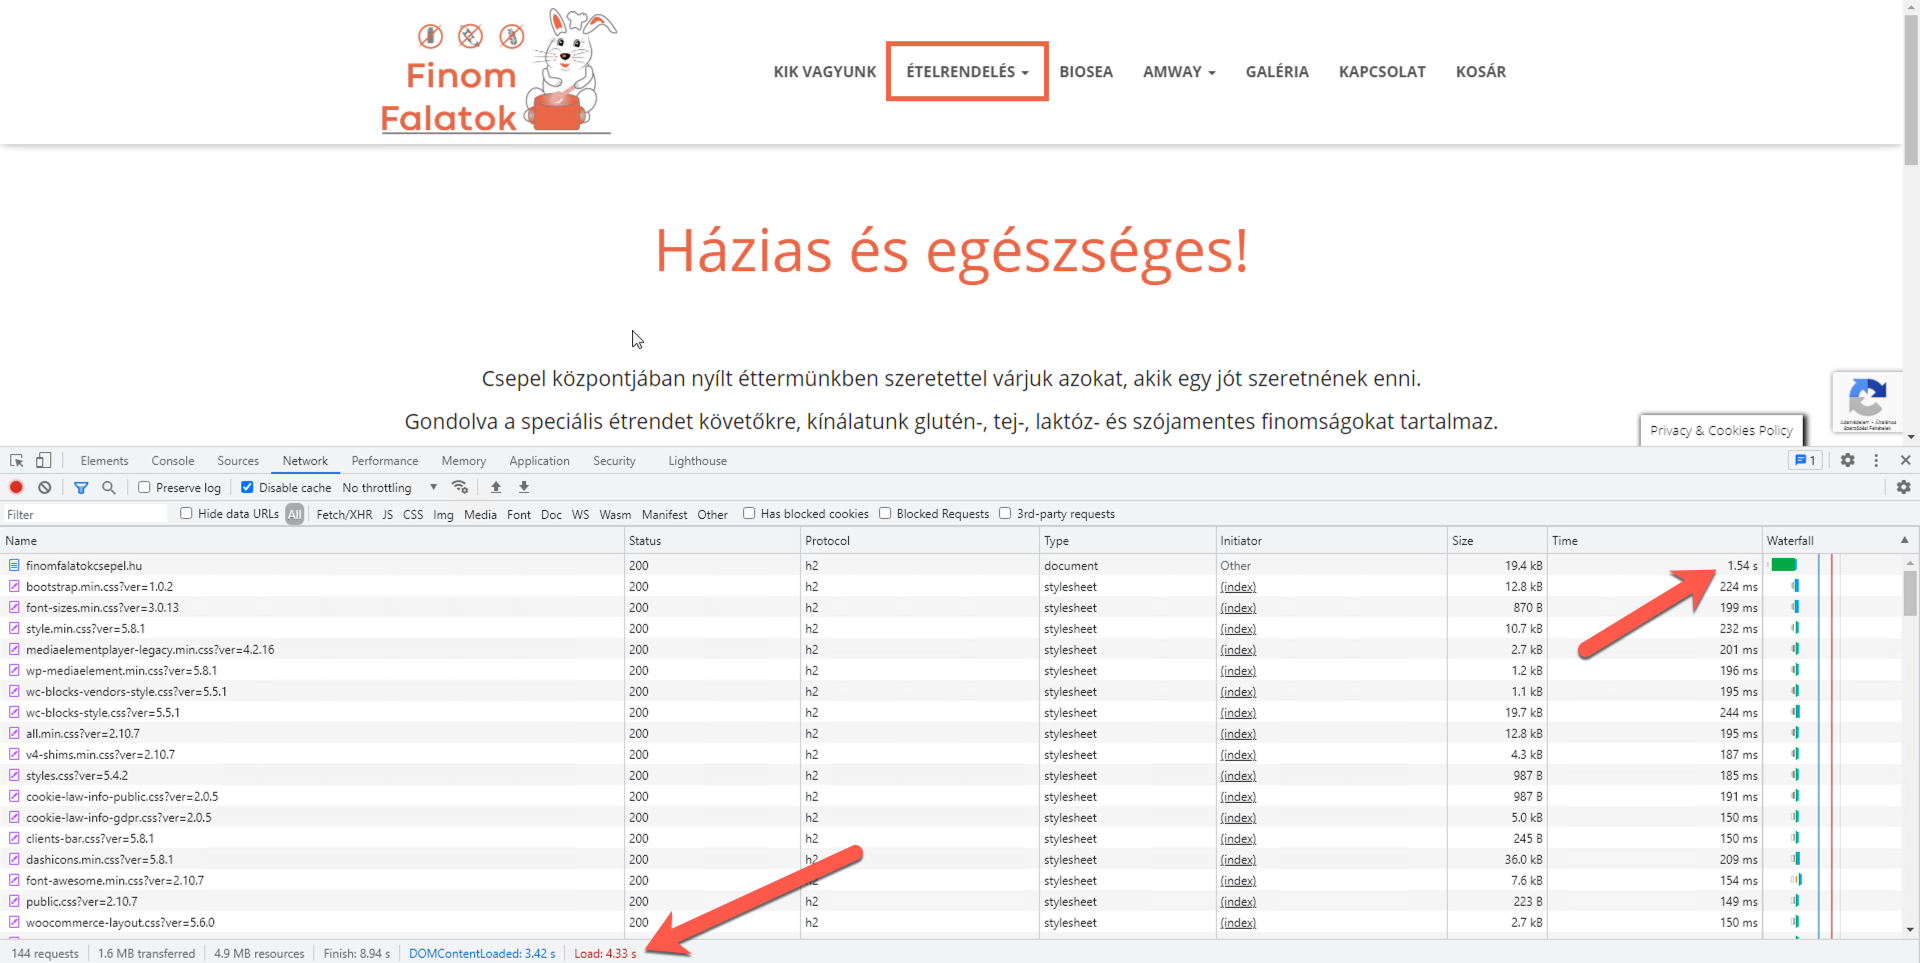This screenshot has height=963, width=1920.
Task: Open the No throttling dropdown
Action: pyautogui.click(x=390, y=488)
